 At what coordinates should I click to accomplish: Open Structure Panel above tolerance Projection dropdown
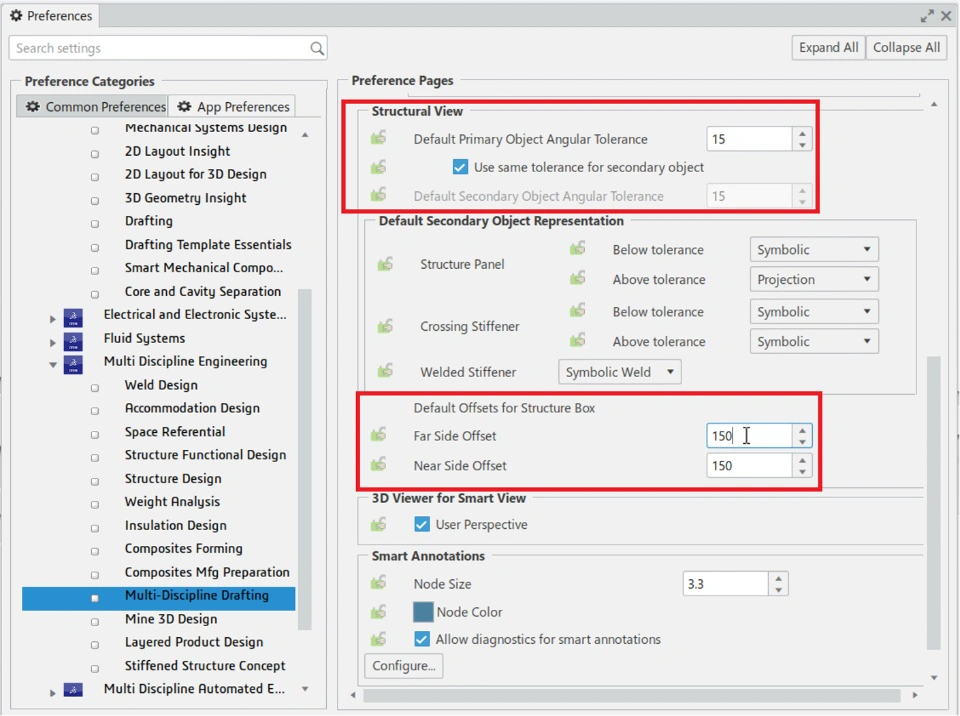click(x=814, y=280)
